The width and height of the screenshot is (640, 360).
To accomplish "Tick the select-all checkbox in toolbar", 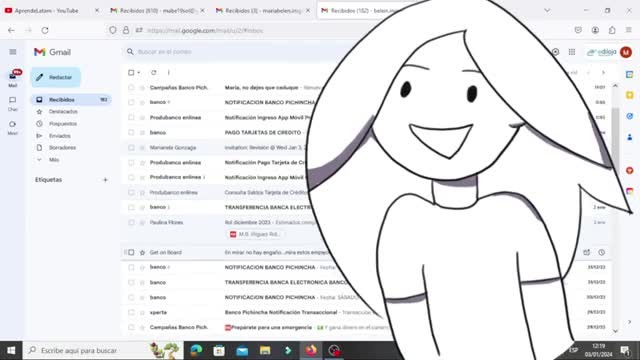I will point(131,73).
